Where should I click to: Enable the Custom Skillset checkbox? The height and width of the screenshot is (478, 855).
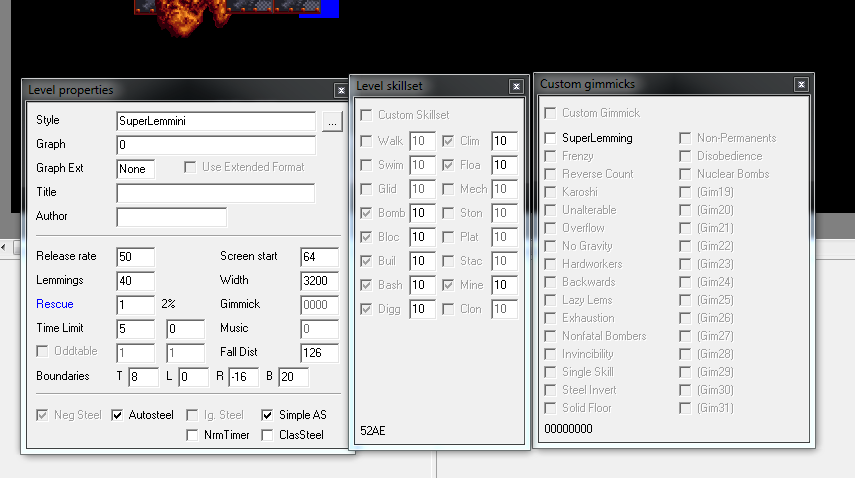(x=366, y=115)
